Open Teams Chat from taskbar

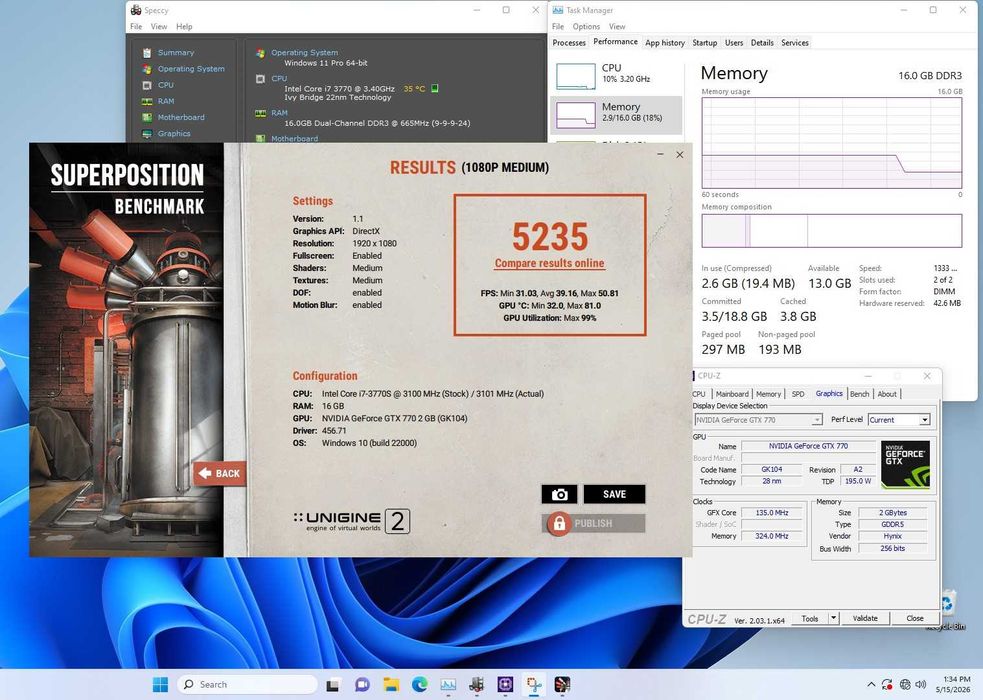point(362,685)
